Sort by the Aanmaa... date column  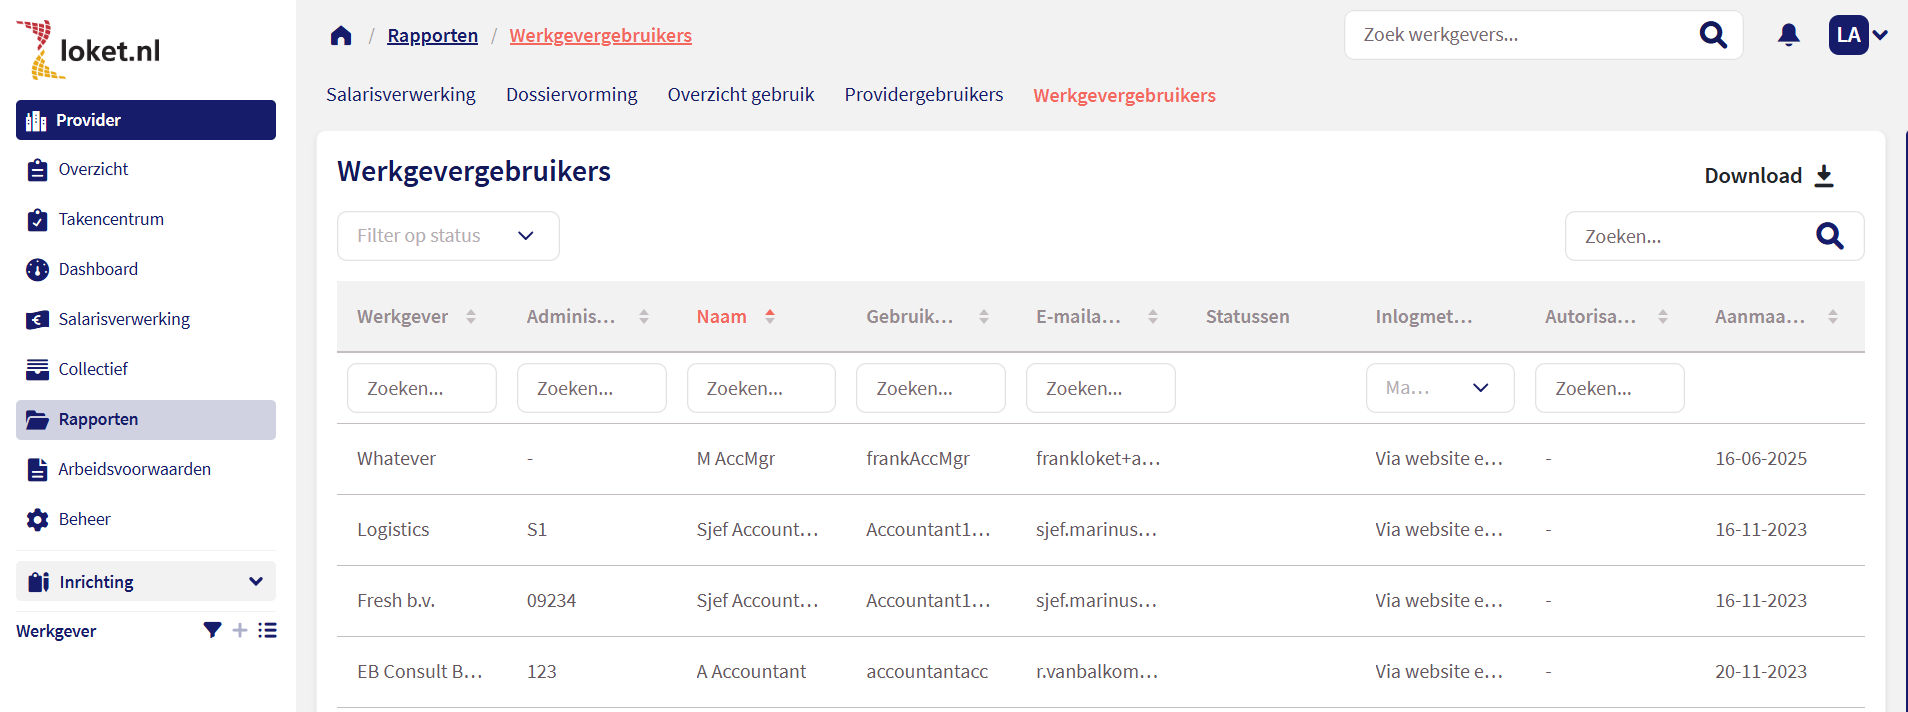coord(1832,317)
